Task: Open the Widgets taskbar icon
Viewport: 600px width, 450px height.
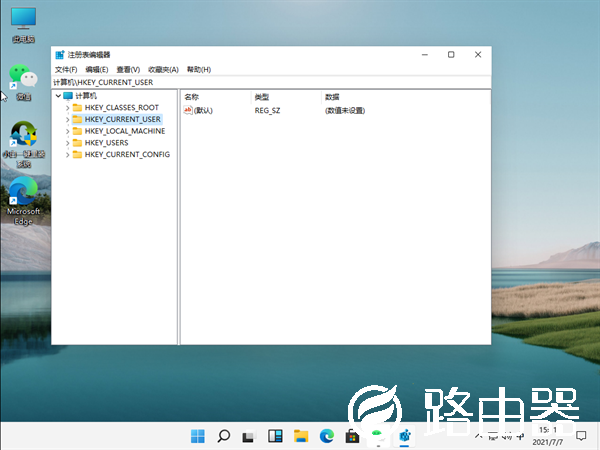Action: 275,436
